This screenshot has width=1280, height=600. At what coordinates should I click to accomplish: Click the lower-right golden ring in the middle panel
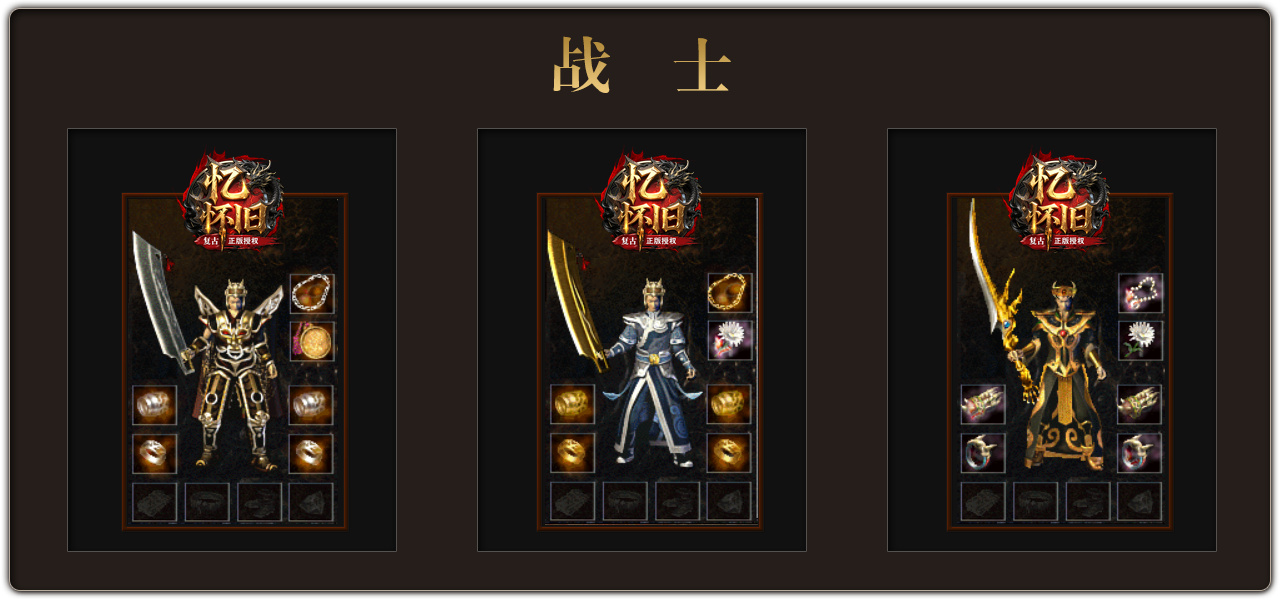point(730,453)
